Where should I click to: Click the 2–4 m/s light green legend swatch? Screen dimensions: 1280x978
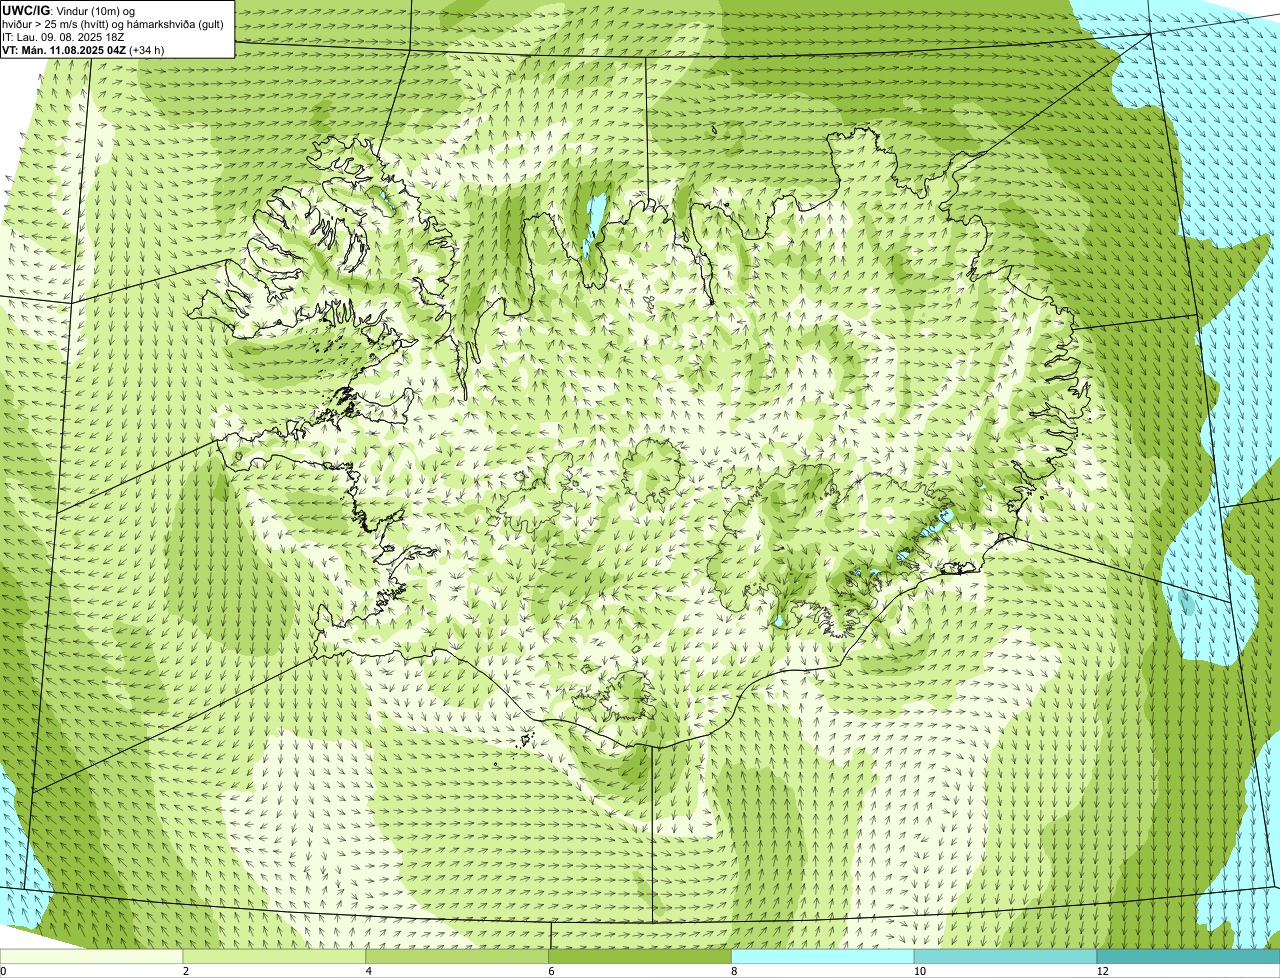point(275,956)
